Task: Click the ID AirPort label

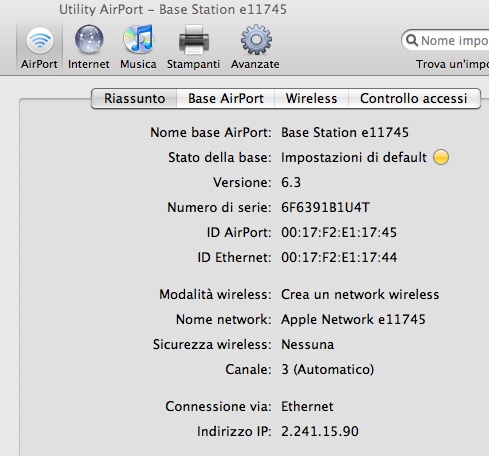Action: pos(239,233)
